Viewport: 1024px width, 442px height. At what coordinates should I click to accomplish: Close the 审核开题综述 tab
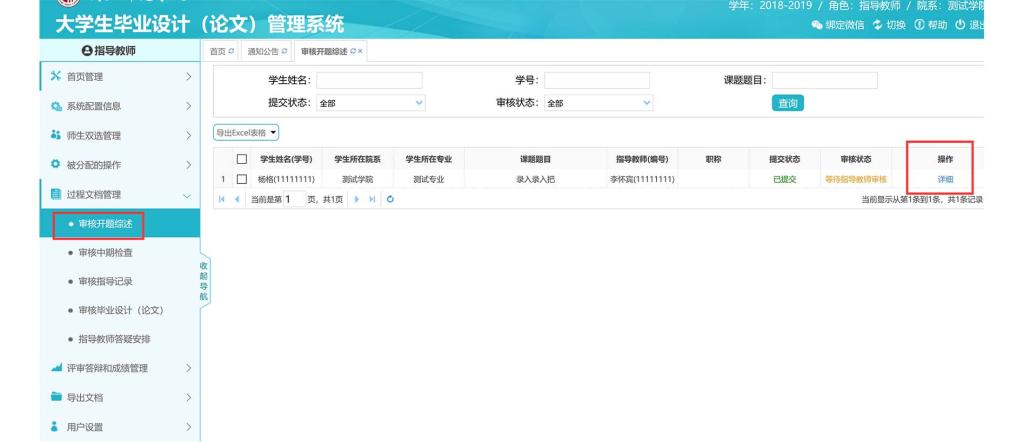pyautogui.click(x=361, y=50)
